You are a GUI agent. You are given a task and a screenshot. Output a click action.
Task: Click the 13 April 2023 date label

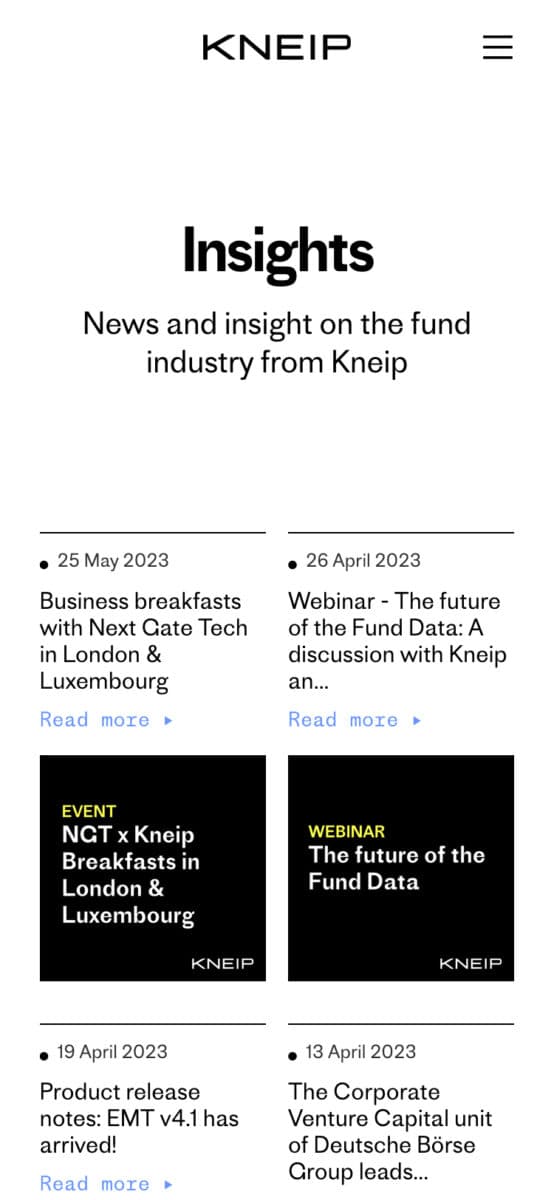361,1052
